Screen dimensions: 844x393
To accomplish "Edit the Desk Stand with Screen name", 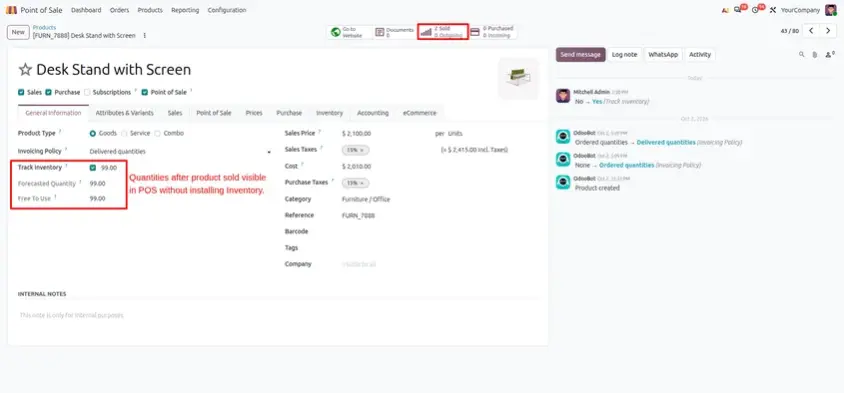I will 114,69.
